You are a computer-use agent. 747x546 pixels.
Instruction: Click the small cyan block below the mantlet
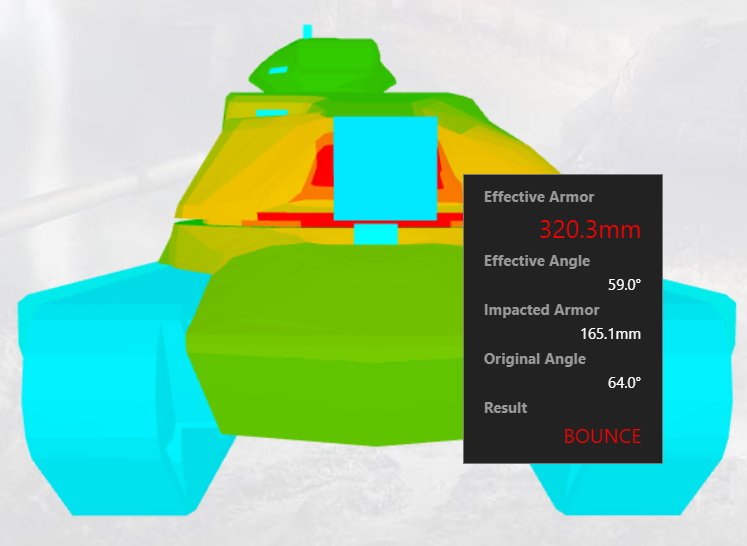[375, 233]
